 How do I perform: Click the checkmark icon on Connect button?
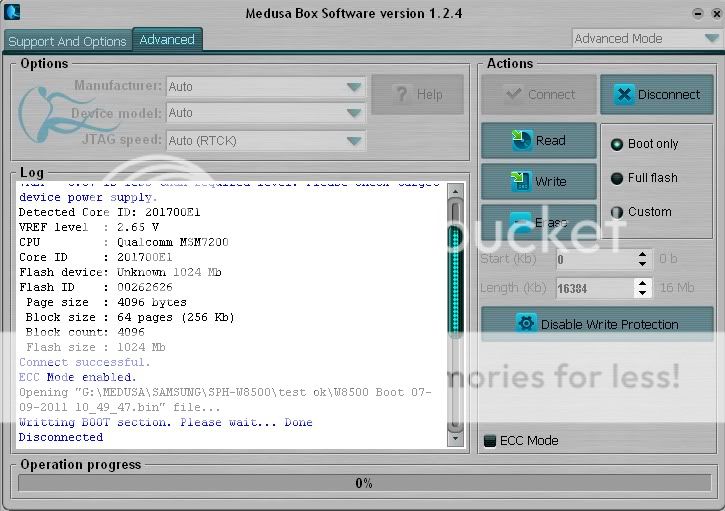click(514, 94)
